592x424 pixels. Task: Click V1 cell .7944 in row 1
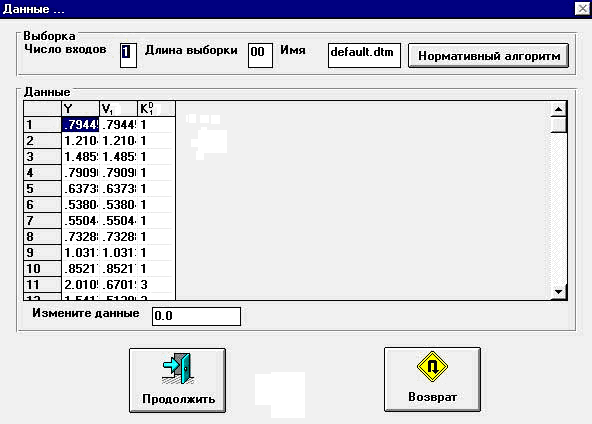[119, 125]
